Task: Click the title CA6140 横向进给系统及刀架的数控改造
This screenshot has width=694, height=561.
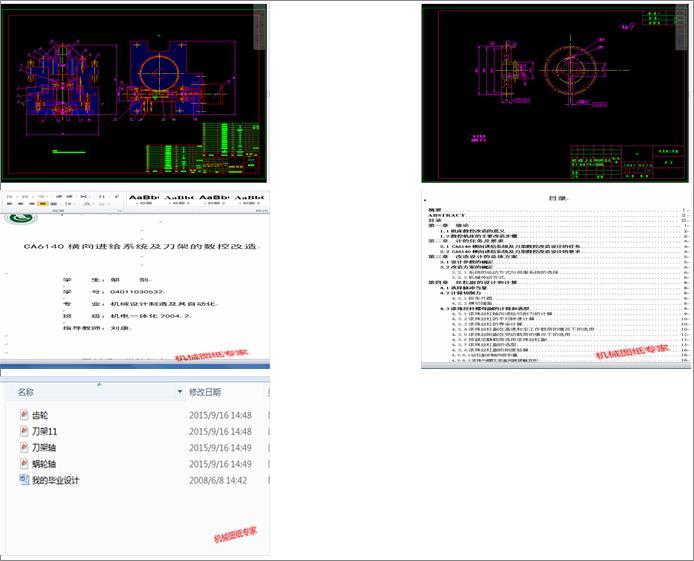Action: pos(140,246)
